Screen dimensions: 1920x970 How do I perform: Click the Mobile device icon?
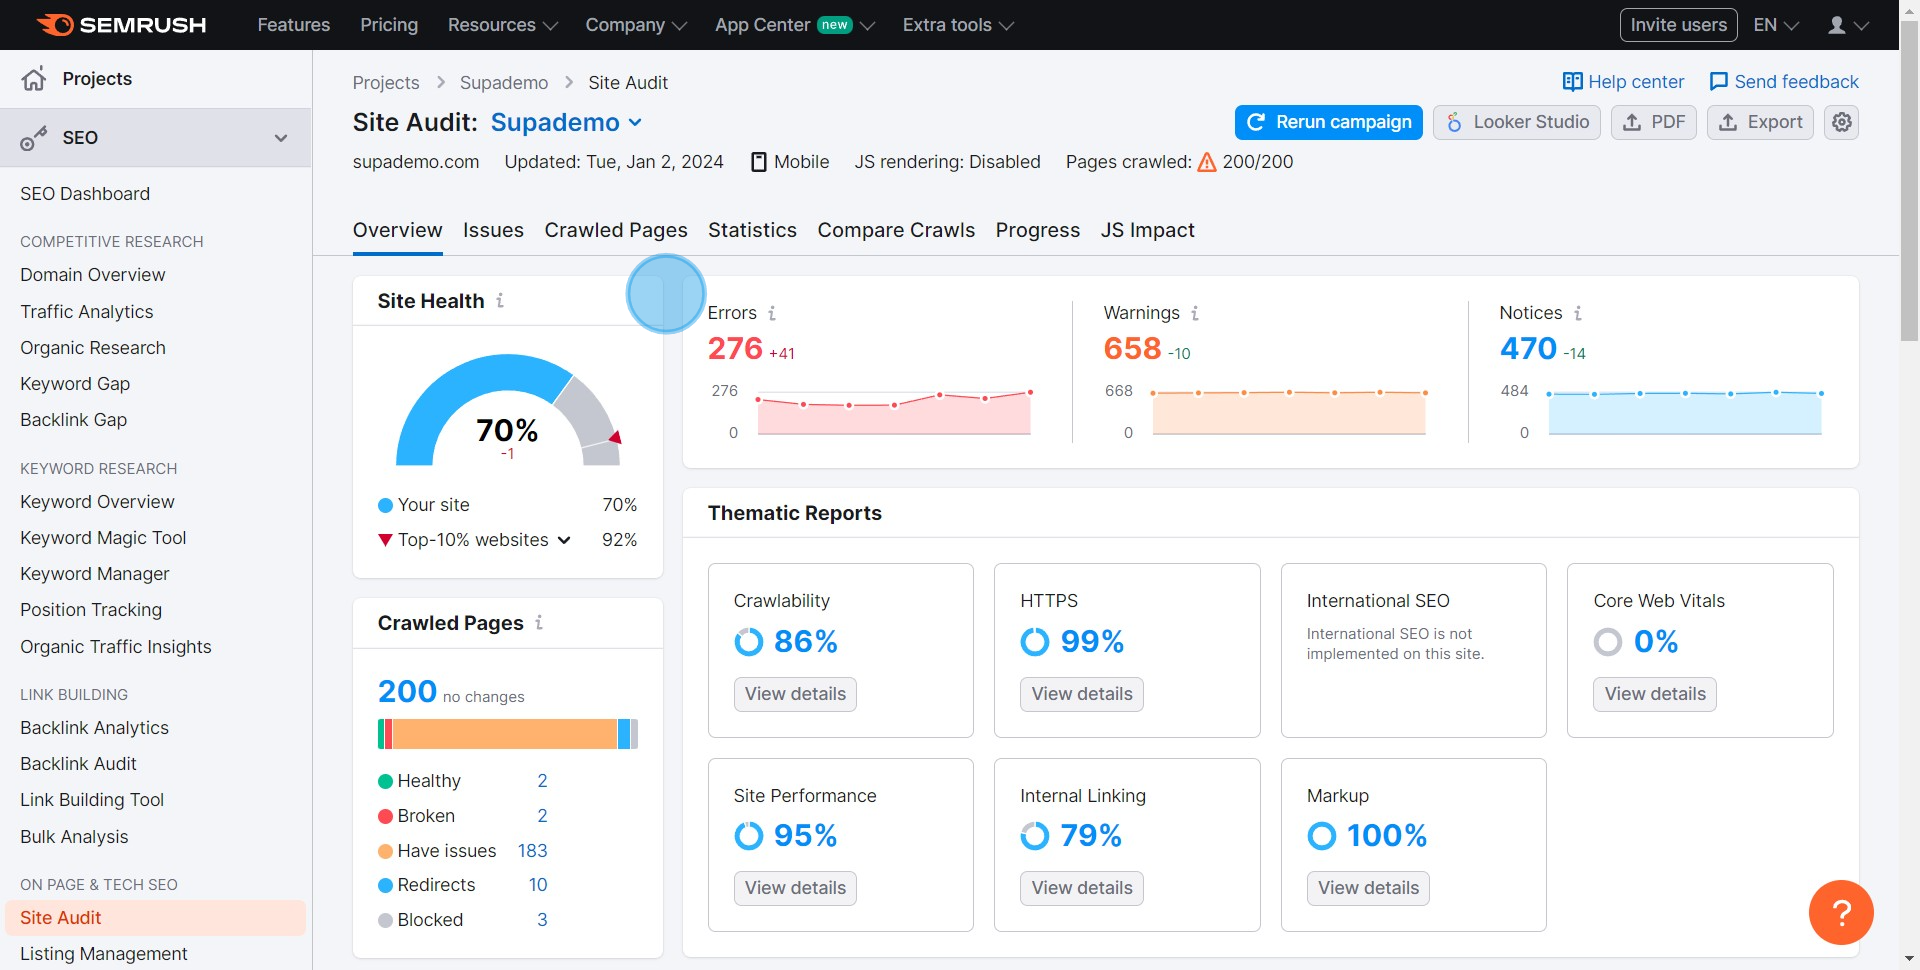coord(759,162)
